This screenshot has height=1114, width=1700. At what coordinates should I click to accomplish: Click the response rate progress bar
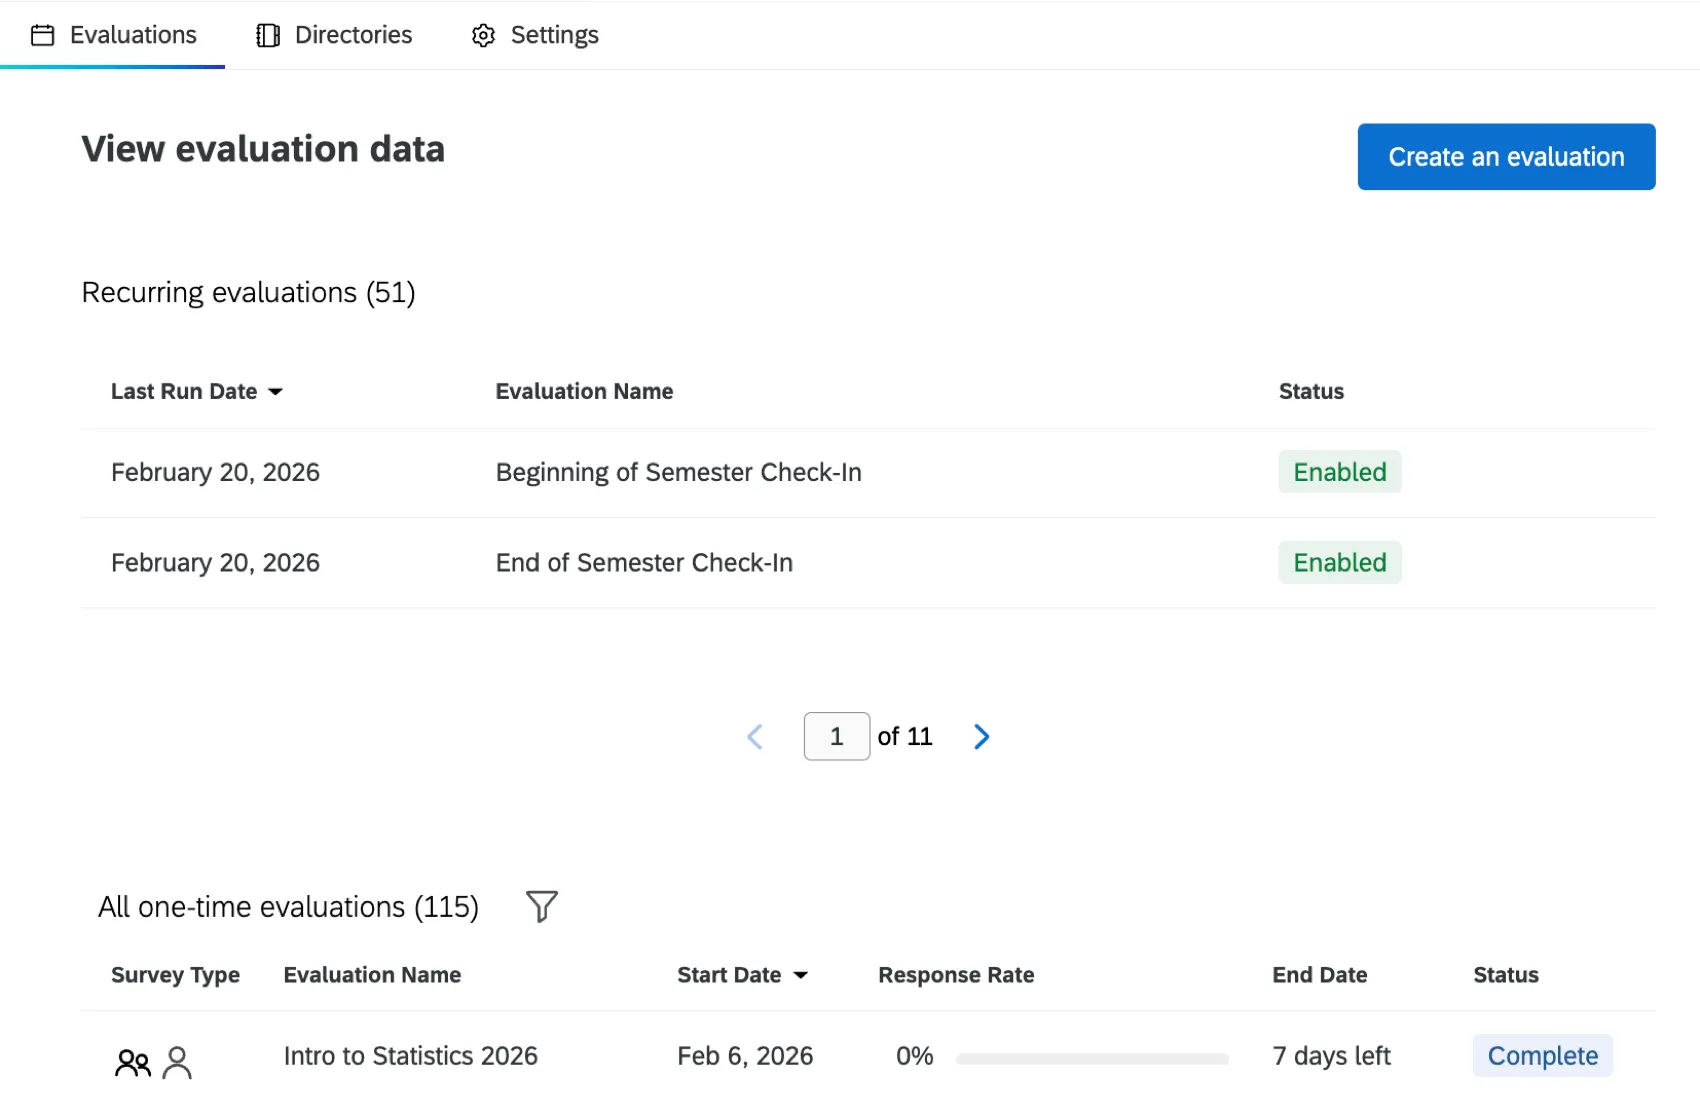[1091, 1059]
